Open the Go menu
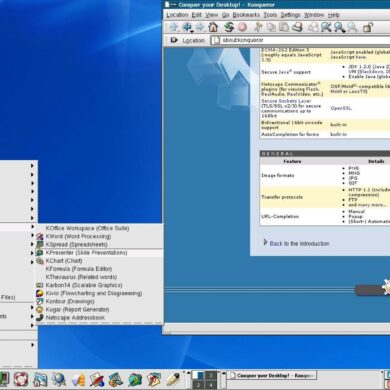 tap(226, 15)
